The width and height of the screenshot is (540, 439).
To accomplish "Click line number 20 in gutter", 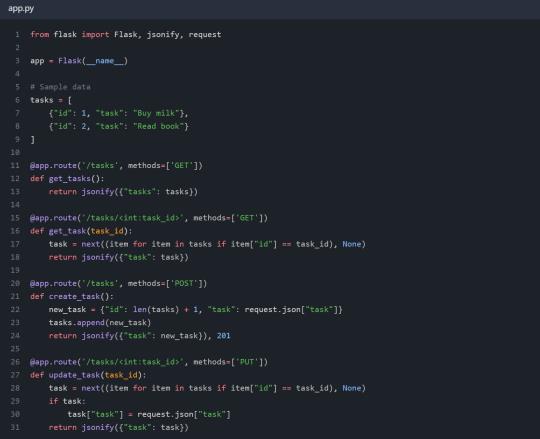I will pos(15,283).
